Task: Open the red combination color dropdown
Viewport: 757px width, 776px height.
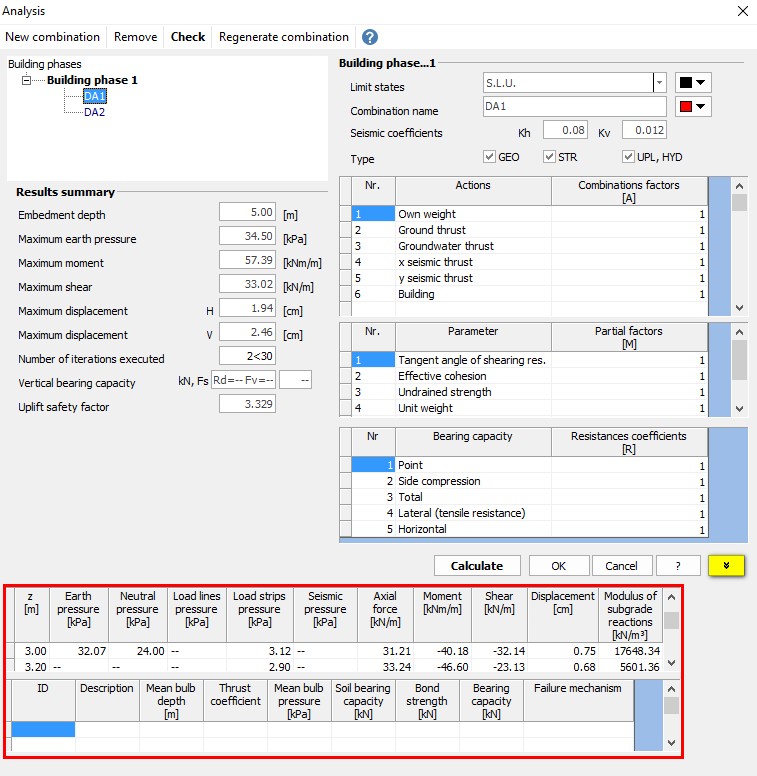Action: click(x=693, y=106)
